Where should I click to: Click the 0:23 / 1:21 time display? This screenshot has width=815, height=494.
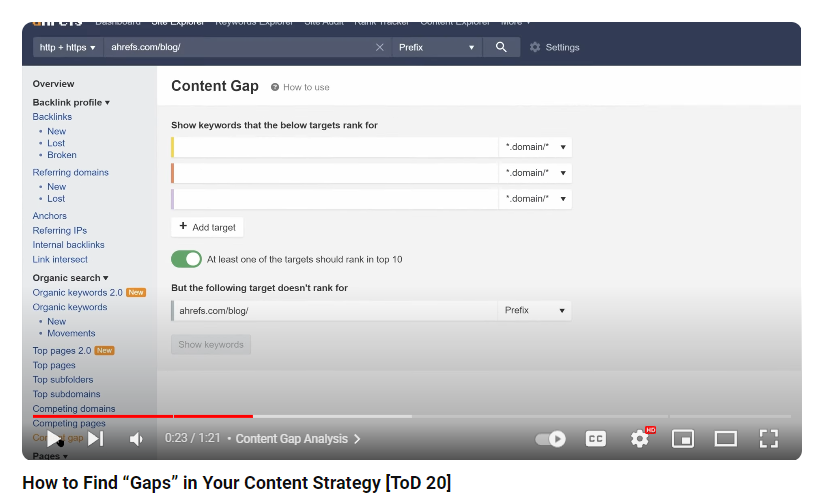click(193, 438)
